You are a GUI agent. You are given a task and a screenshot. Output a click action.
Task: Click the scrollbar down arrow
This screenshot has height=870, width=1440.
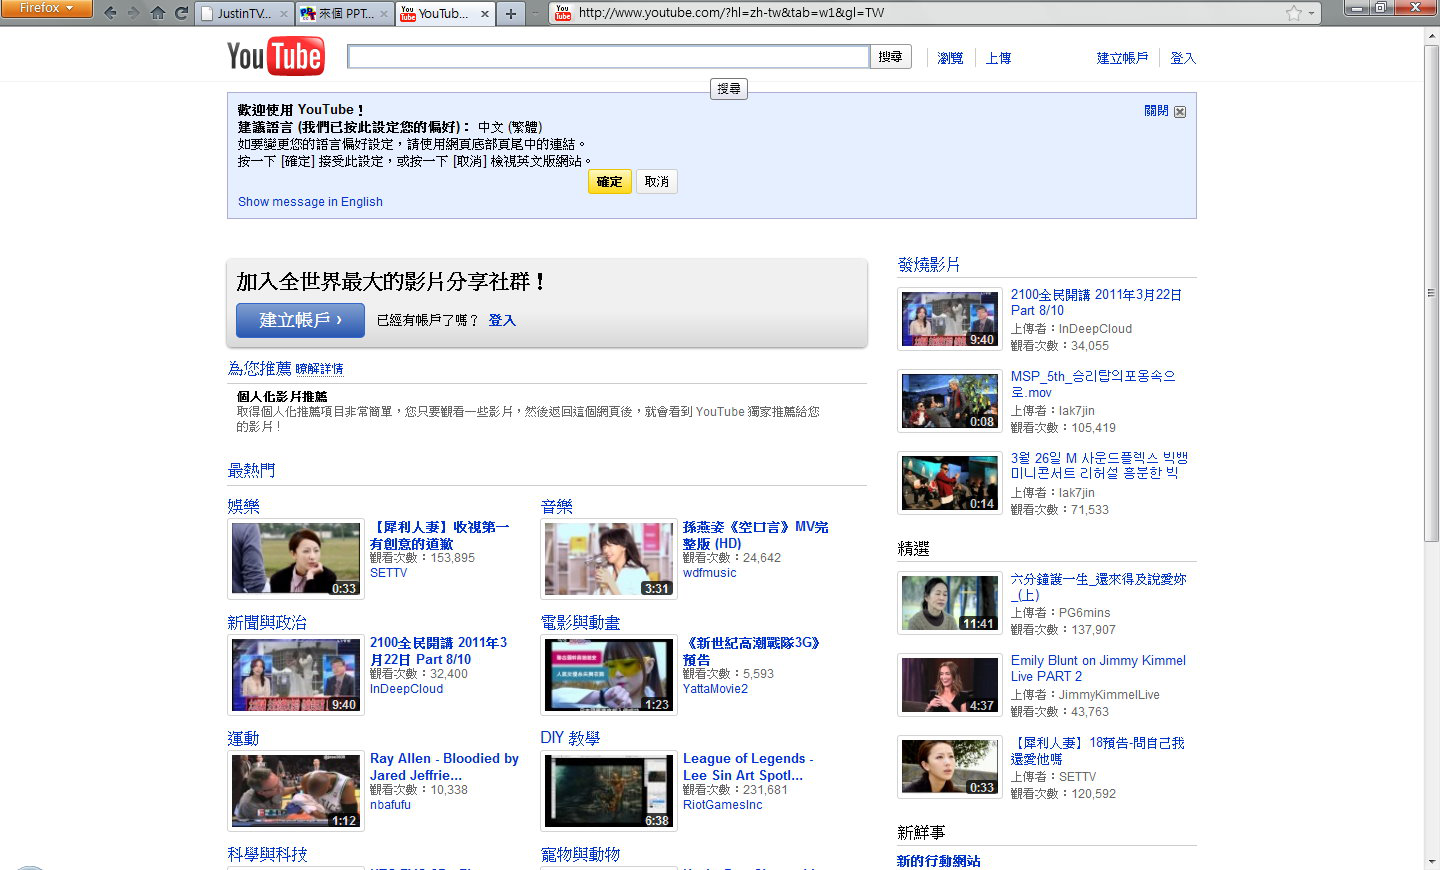coord(1431,861)
